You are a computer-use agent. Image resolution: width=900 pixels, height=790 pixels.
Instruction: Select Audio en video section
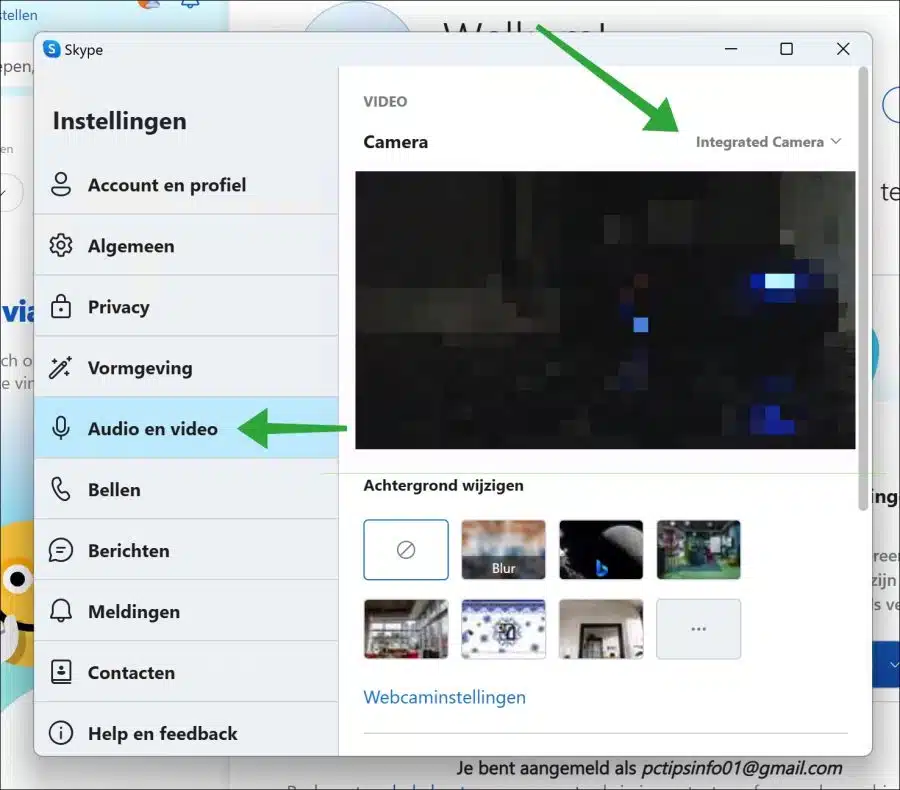click(x=186, y=428)
